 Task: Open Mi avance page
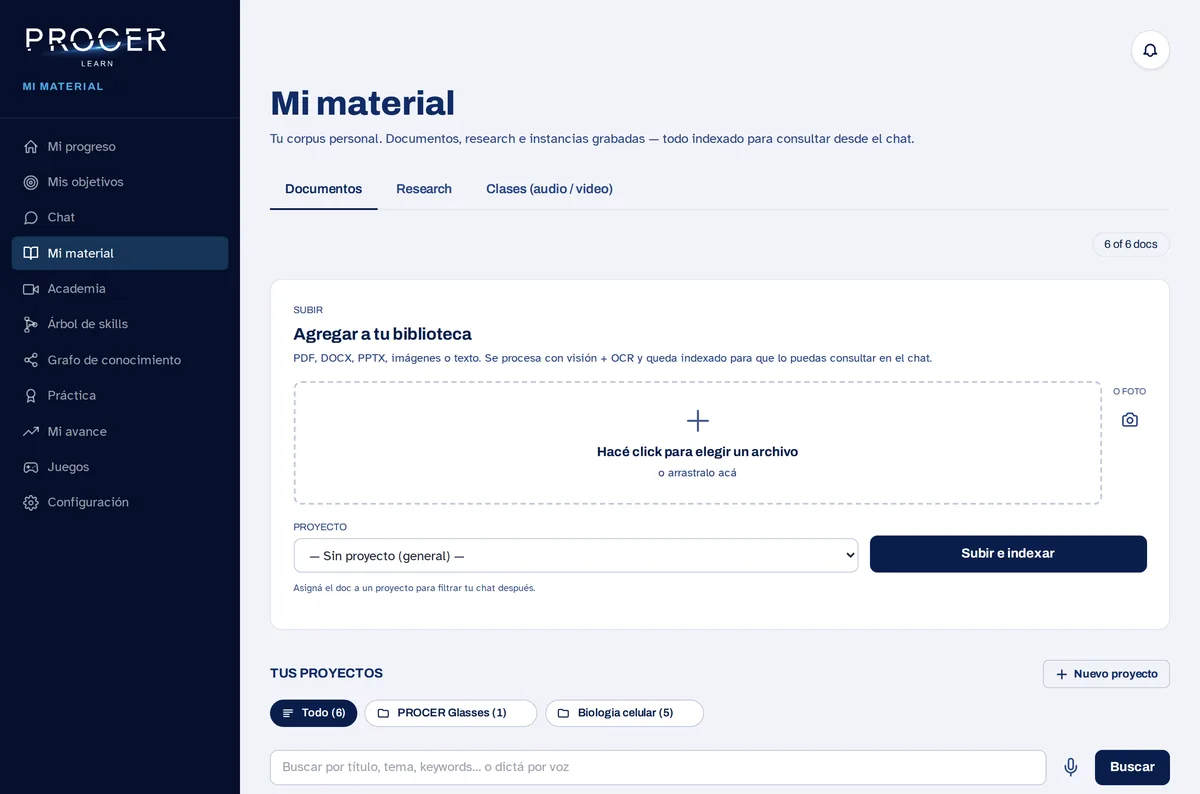click(x=120, y=431)
